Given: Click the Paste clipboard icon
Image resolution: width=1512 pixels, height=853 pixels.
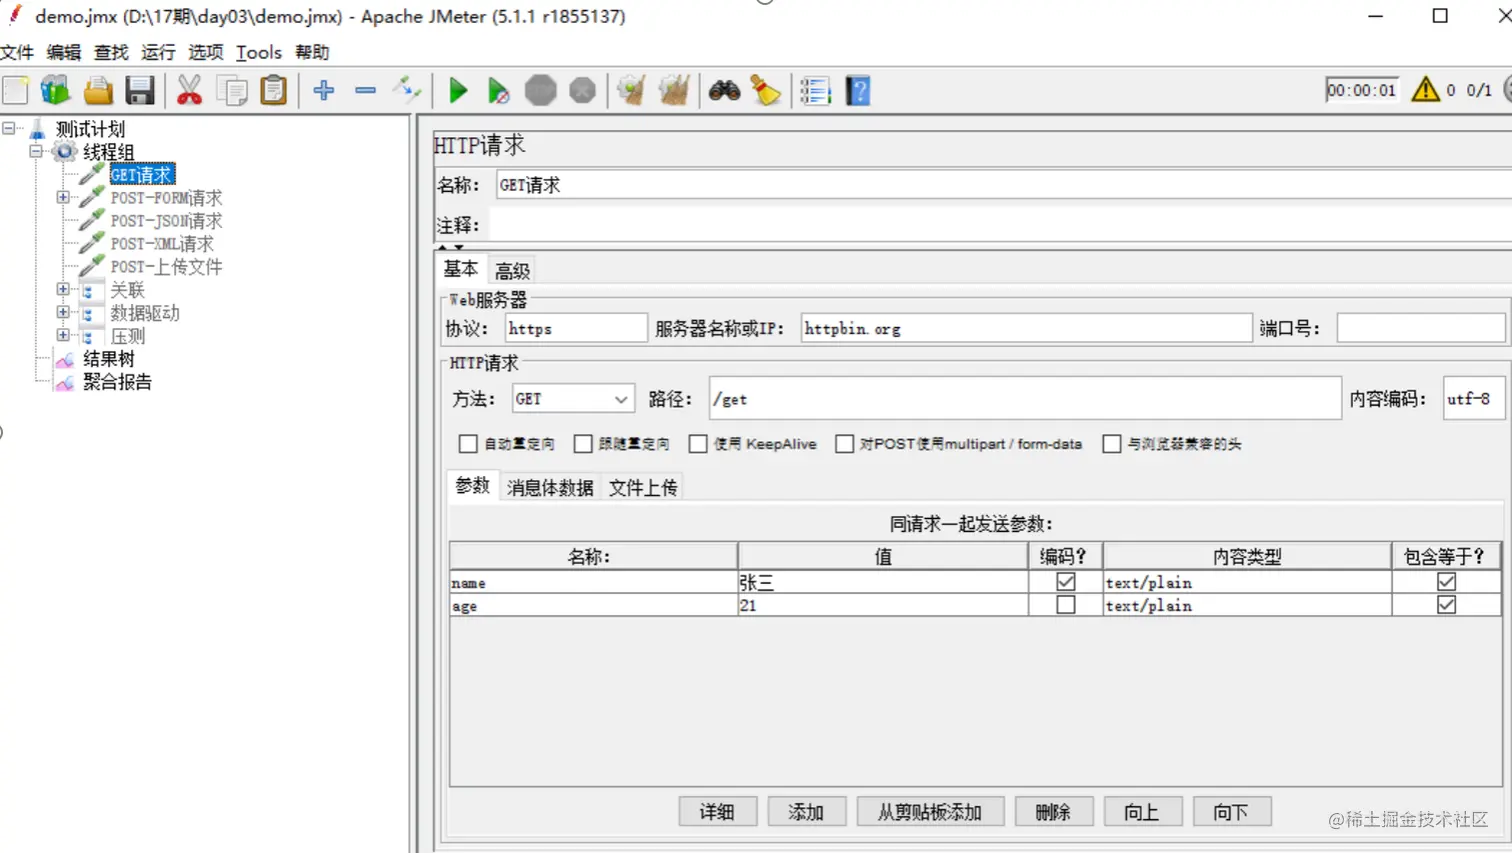Looking at the screenshot, I should [274, 91].
